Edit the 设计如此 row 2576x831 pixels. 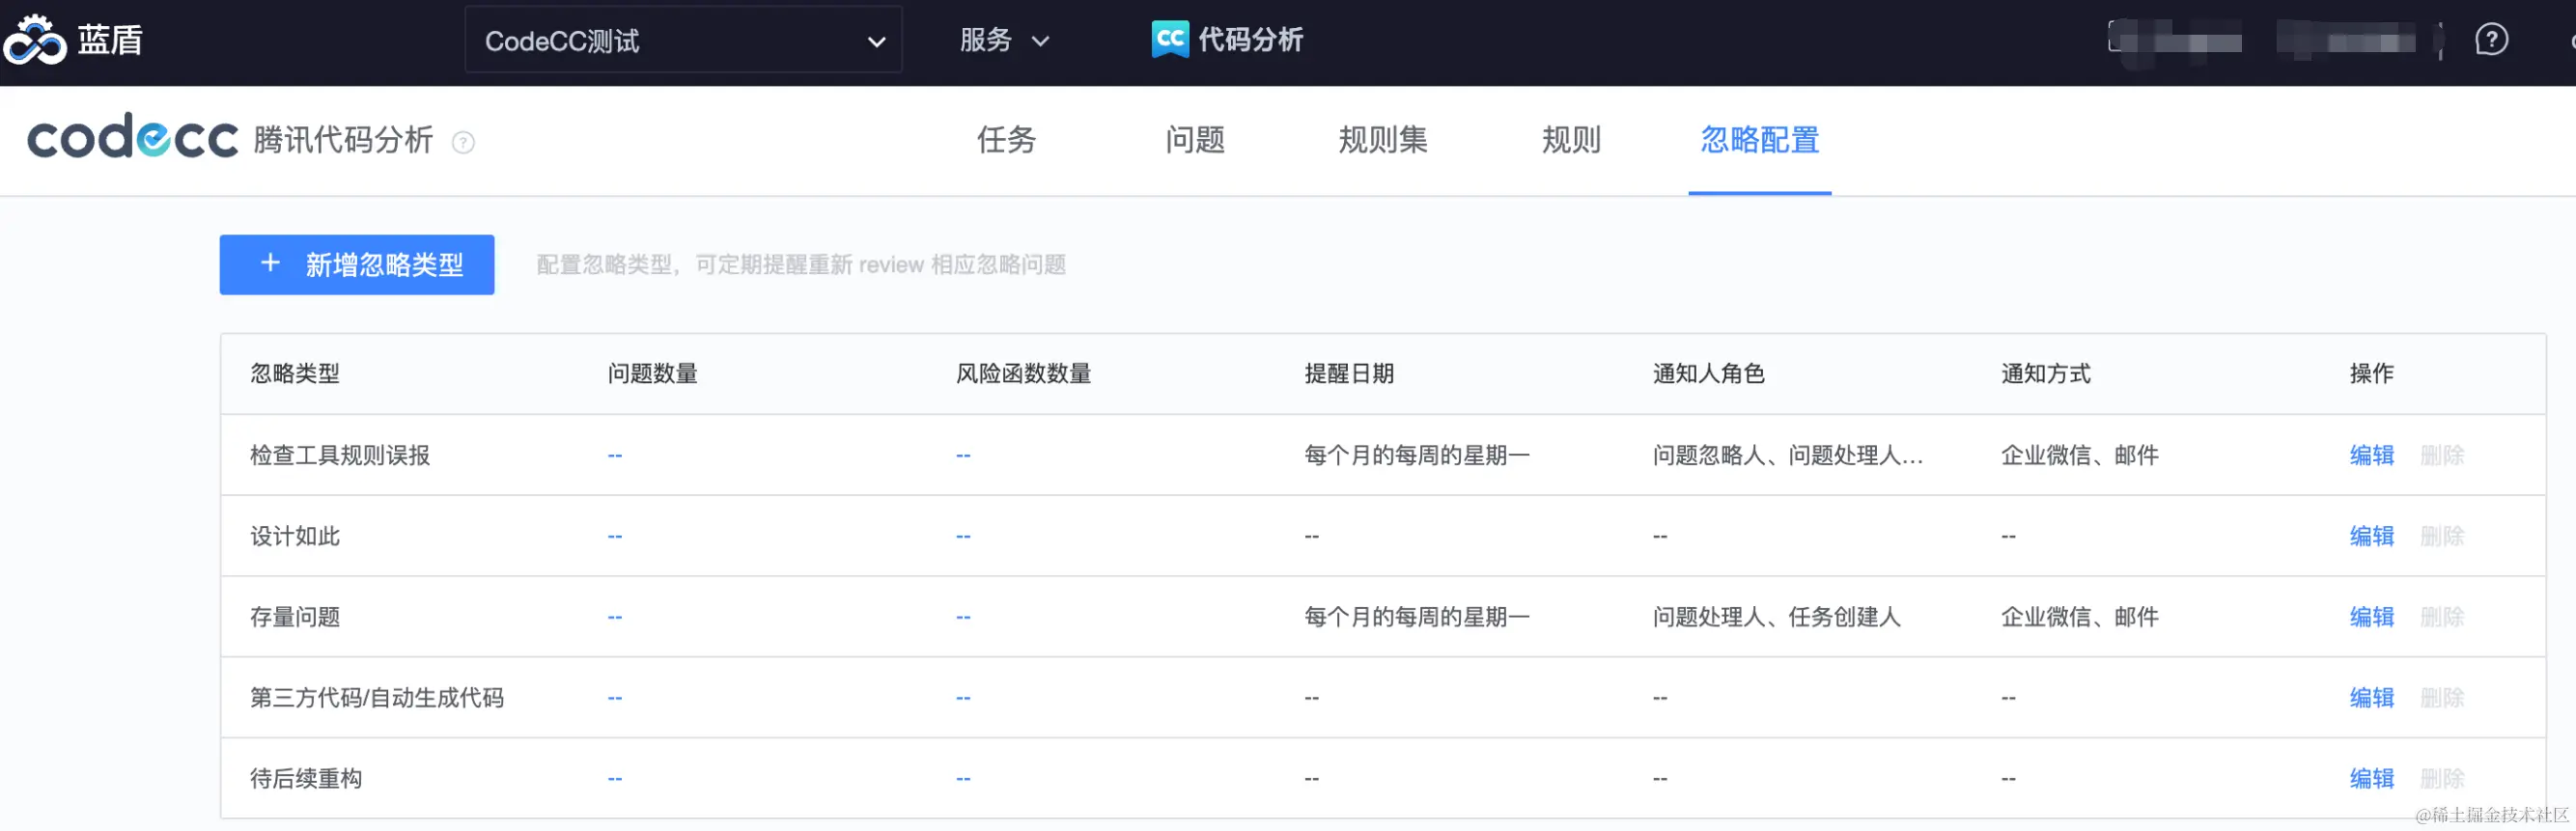[2371, 537]
